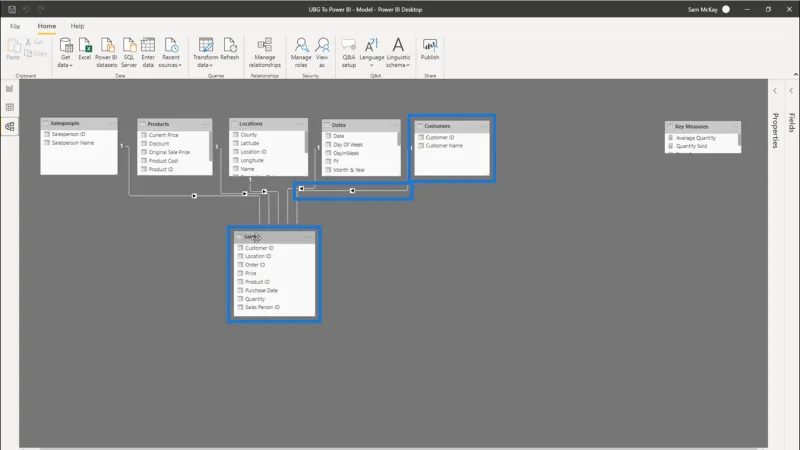The image size is (800, 450).
Task: Open Dates table options menu
Action: coord(394,125)
